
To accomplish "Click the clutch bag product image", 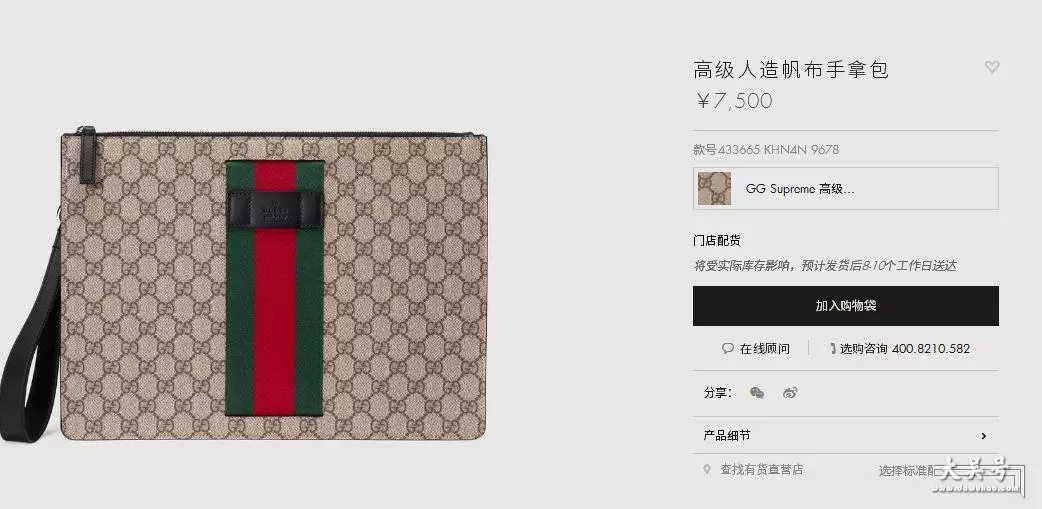I will click(x=246, y=284).
